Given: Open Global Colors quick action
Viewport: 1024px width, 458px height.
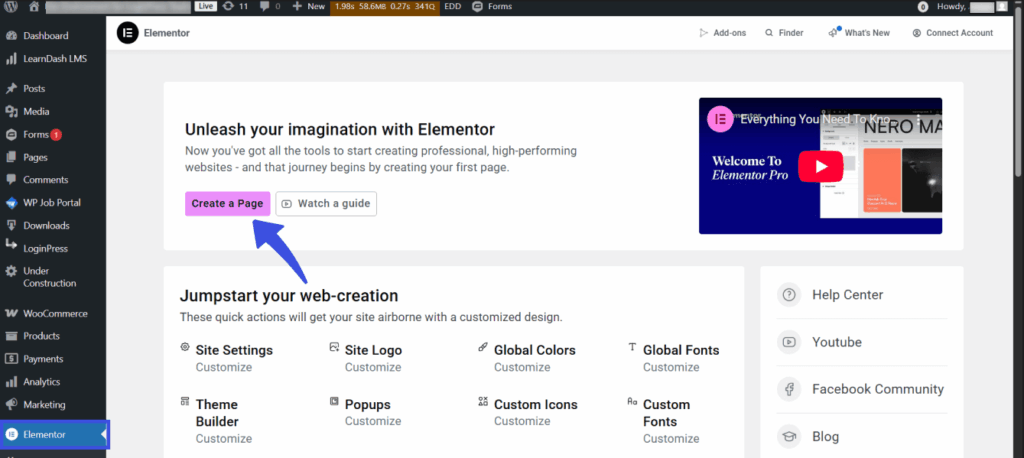Looking at the screenshot, I should tap(535, 350).
